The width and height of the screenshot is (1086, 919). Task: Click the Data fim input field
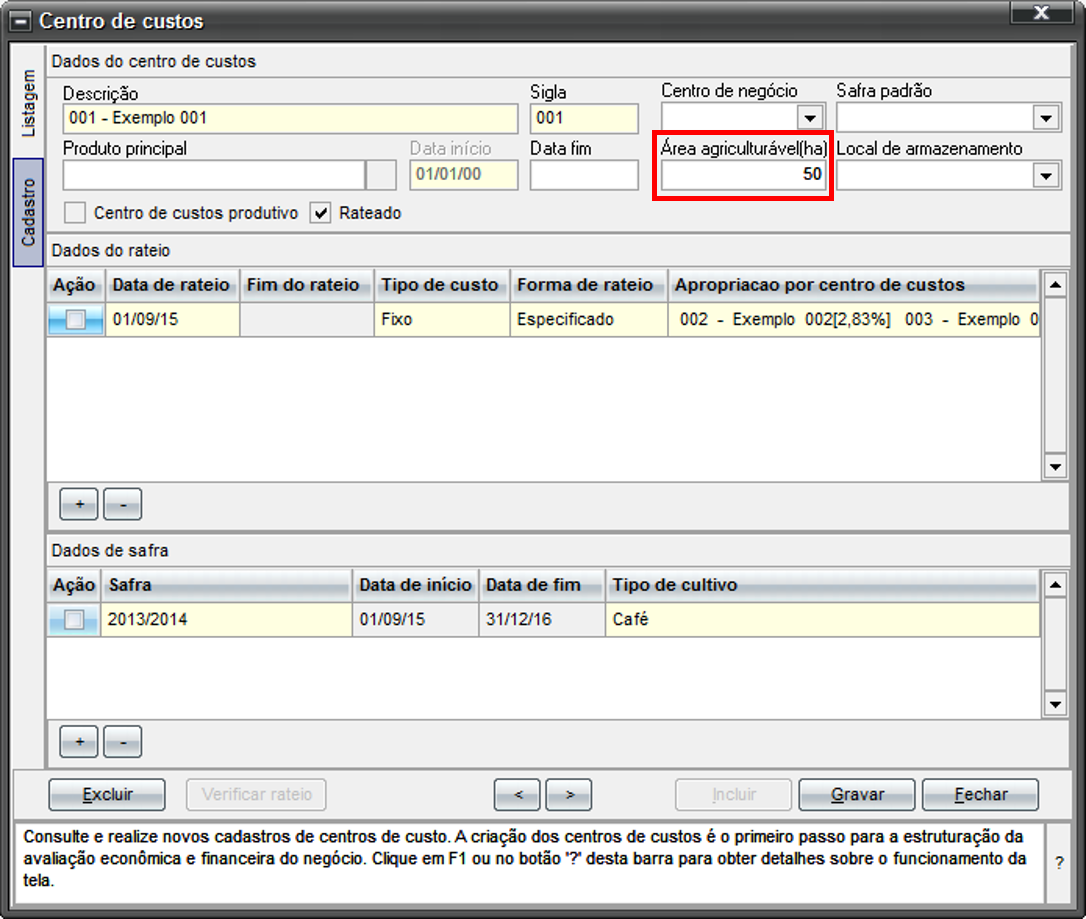tap(584, 175)
